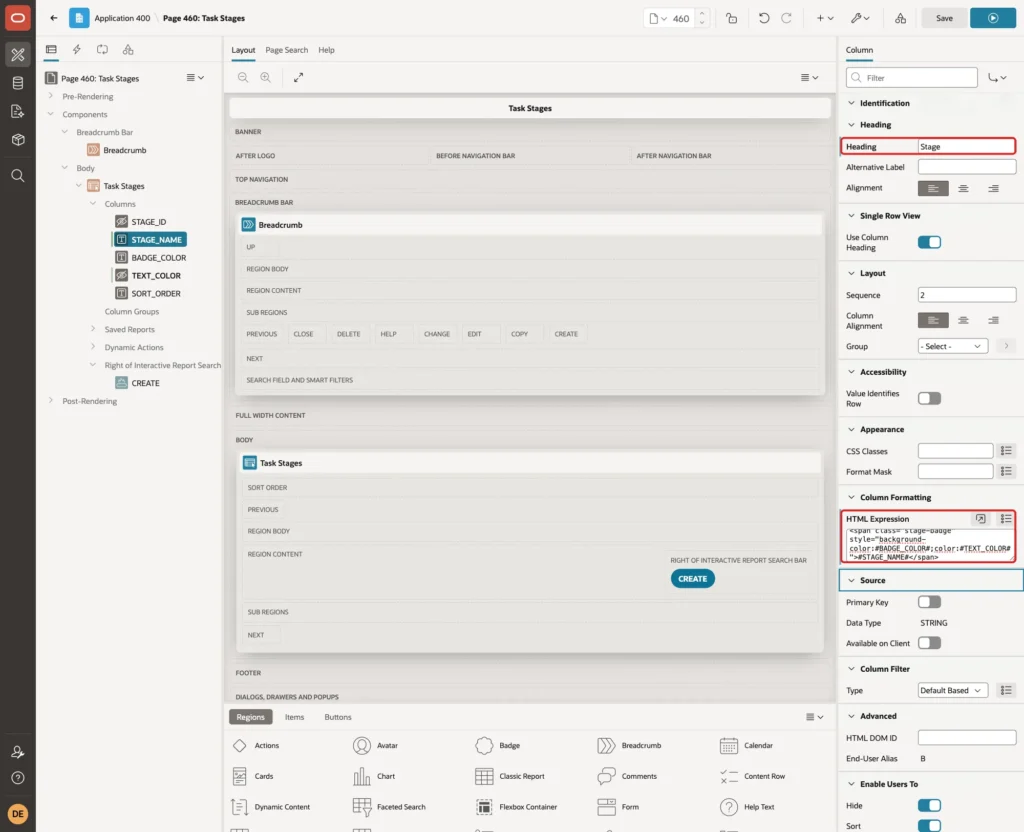Select the Regions gallery tab

click(x=250, y=717)
